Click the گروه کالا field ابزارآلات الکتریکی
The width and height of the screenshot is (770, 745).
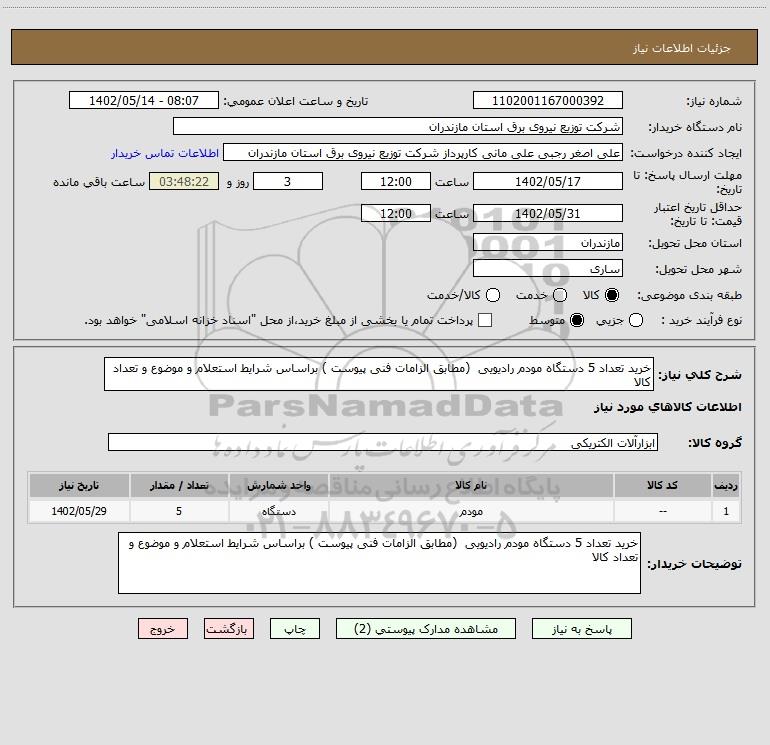[383, 442]
